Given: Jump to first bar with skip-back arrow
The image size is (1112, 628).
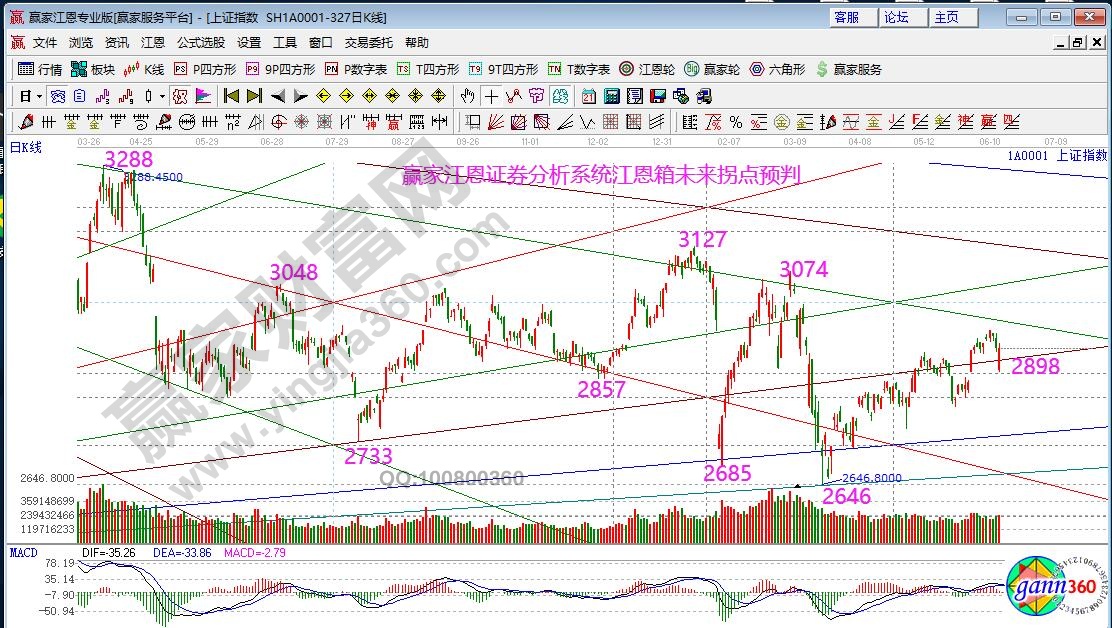Looking at the screenshot, I should click(231, 96).
